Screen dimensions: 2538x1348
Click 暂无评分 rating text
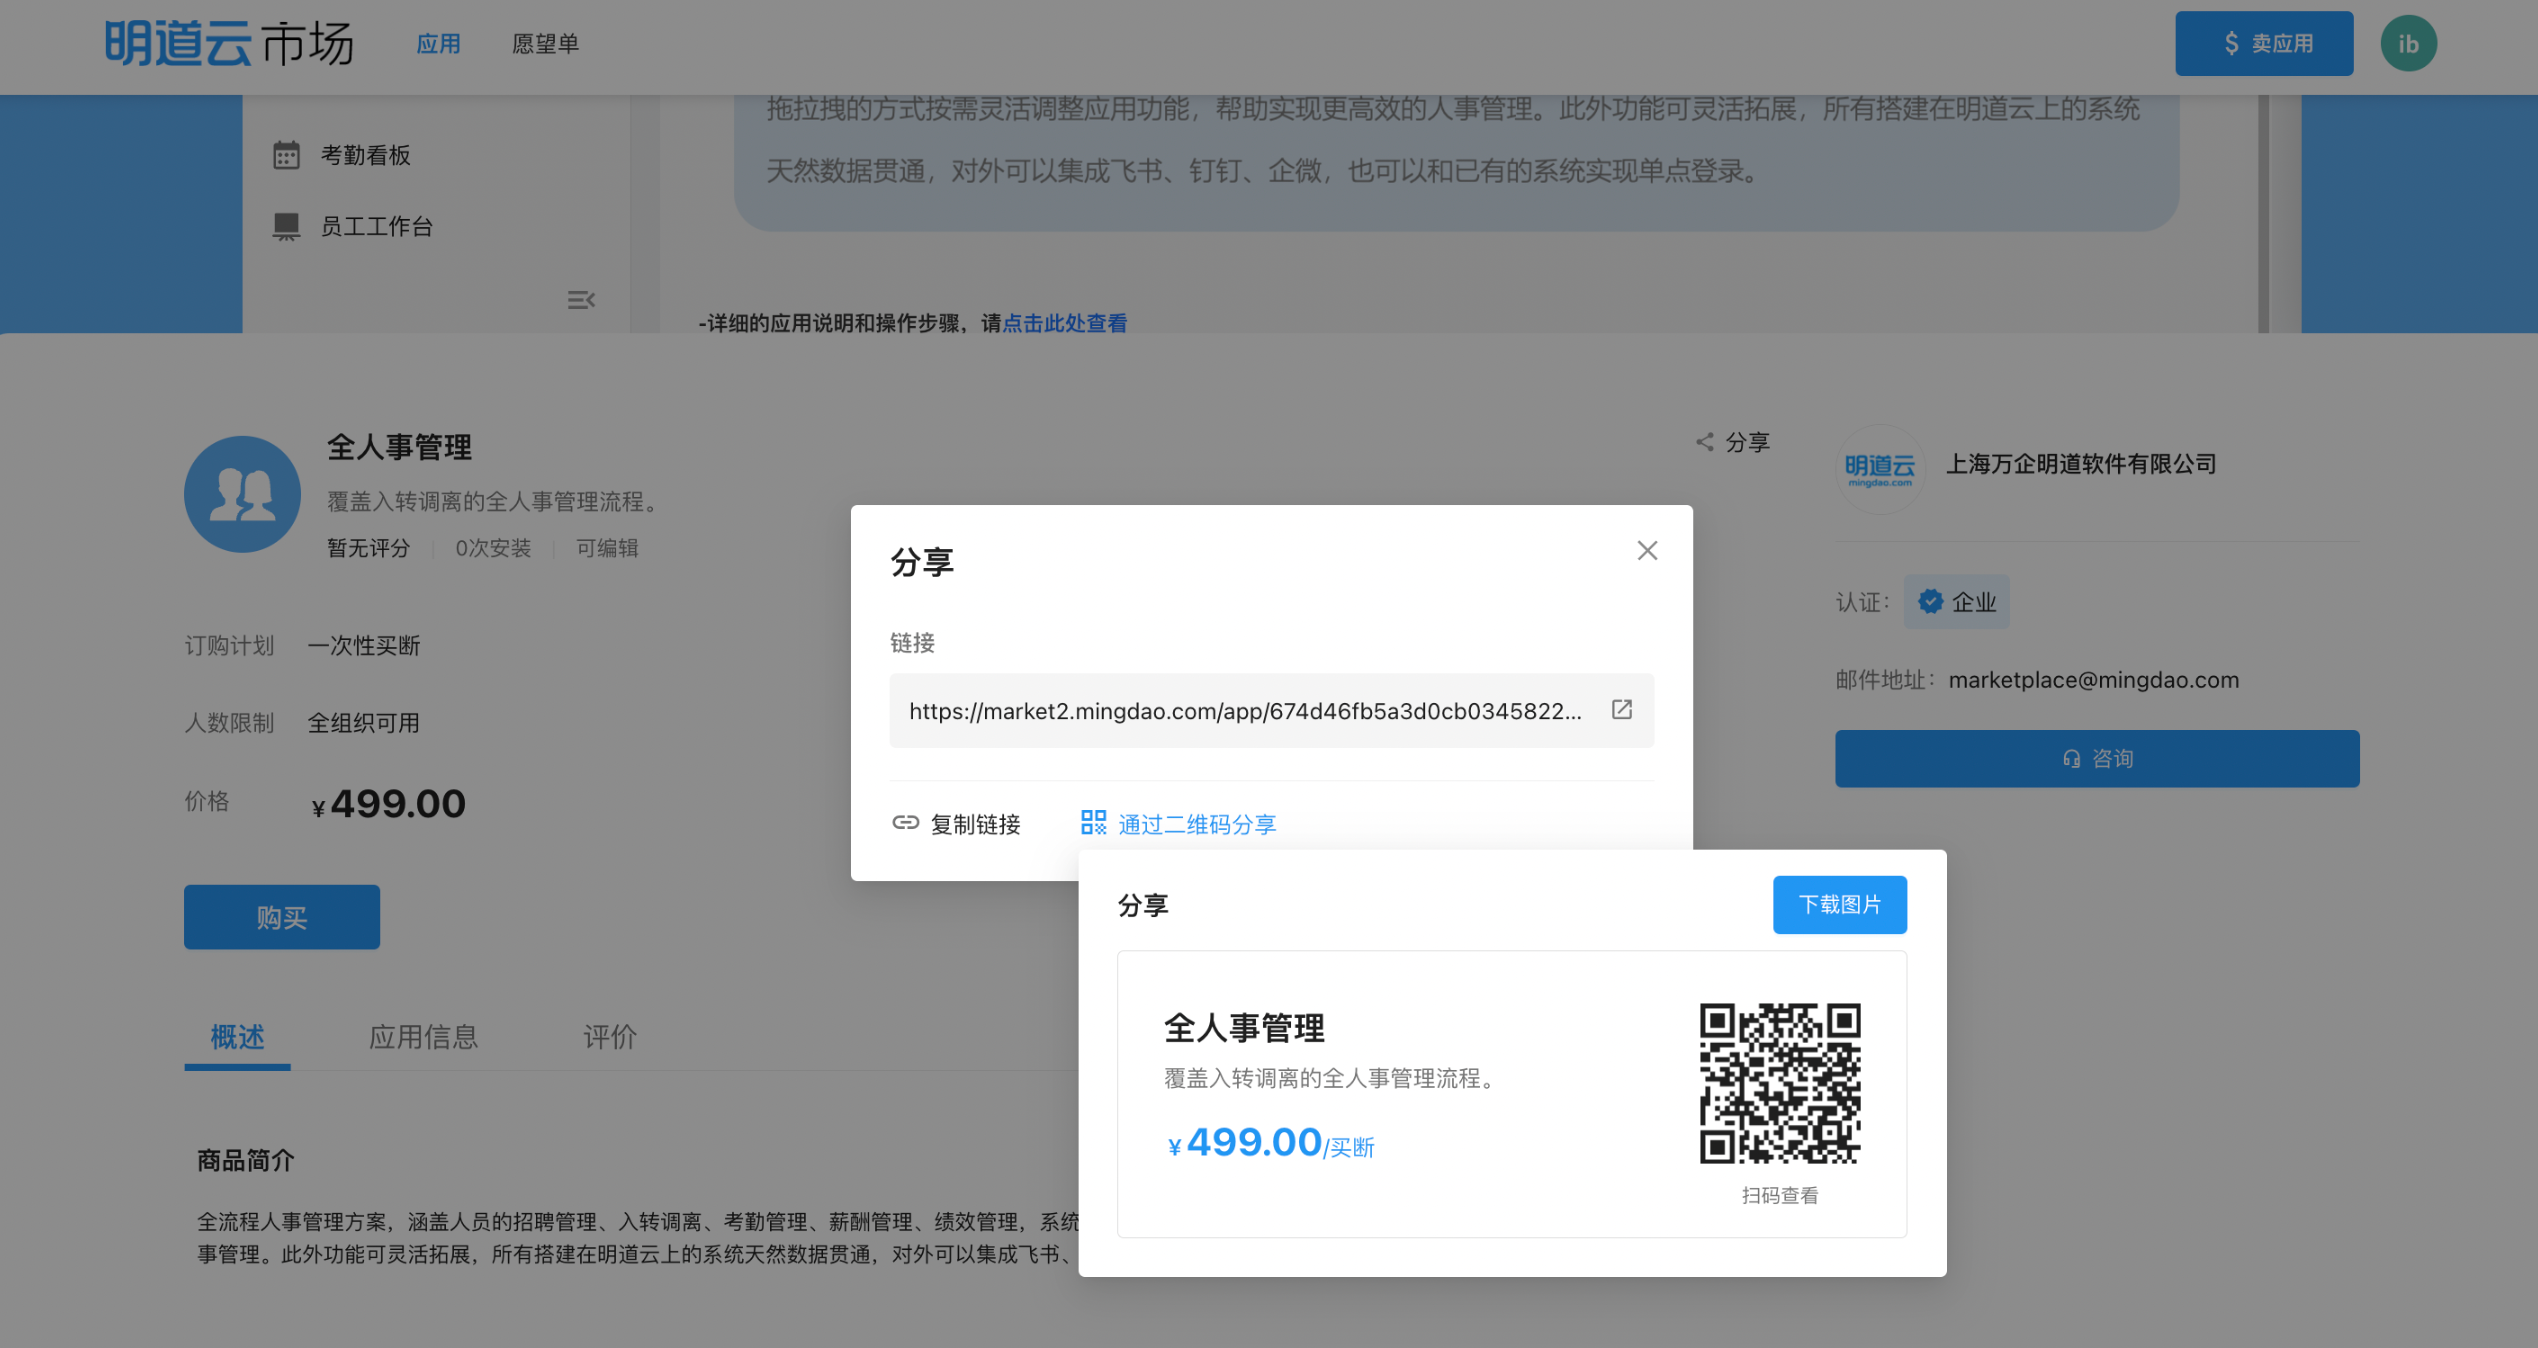368,548
